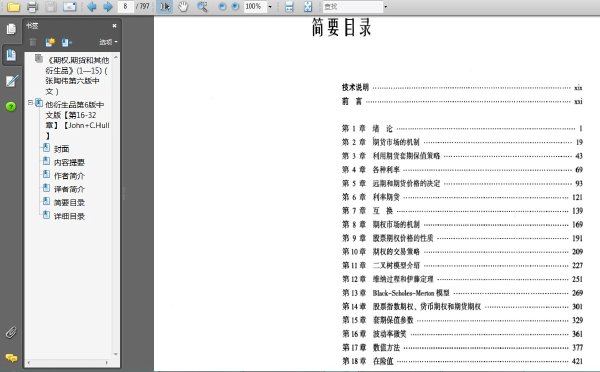Create a new bookmark icon
Viewport: 600px width, 372px height.
[50, 42]
